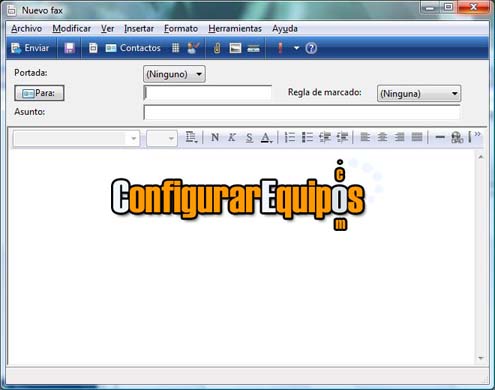The height and width of the screenshot is (390, 495).
Task: Open the Insertar menu
Action: [139, 29]
